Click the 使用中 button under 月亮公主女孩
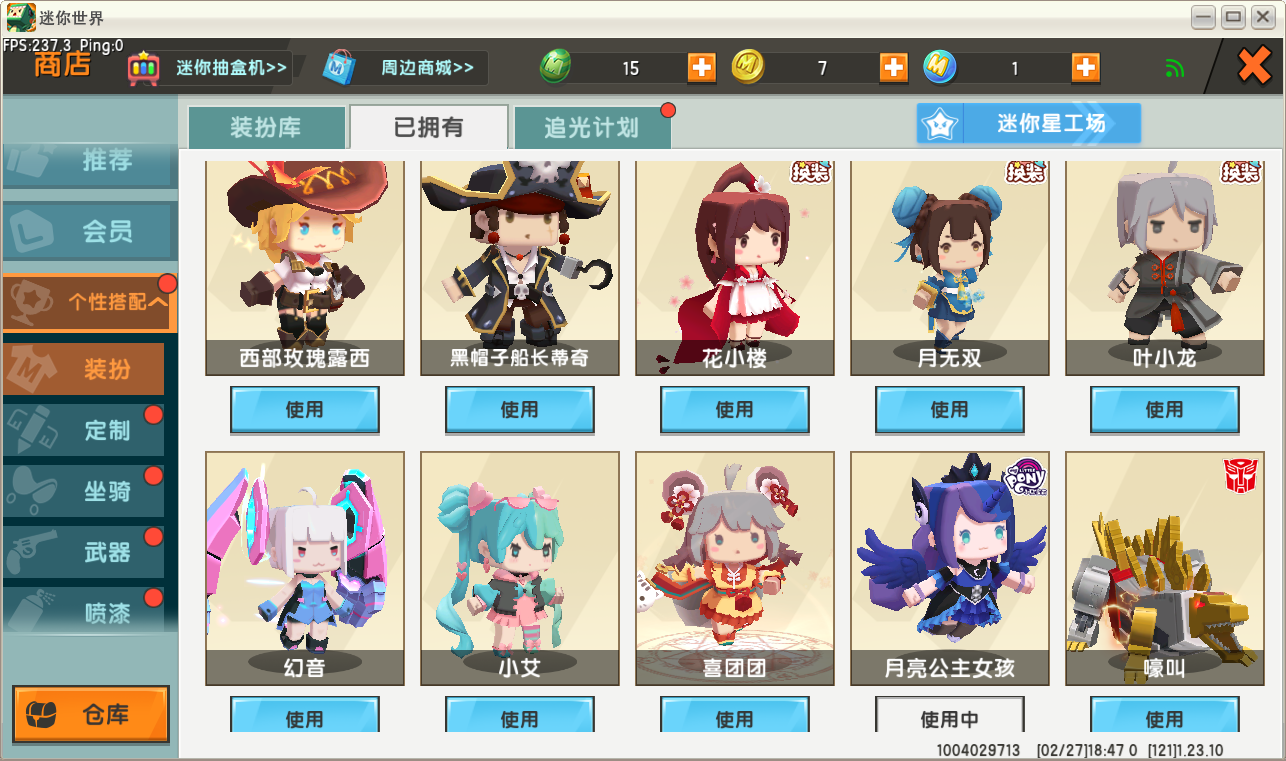 tap(950, 716)
